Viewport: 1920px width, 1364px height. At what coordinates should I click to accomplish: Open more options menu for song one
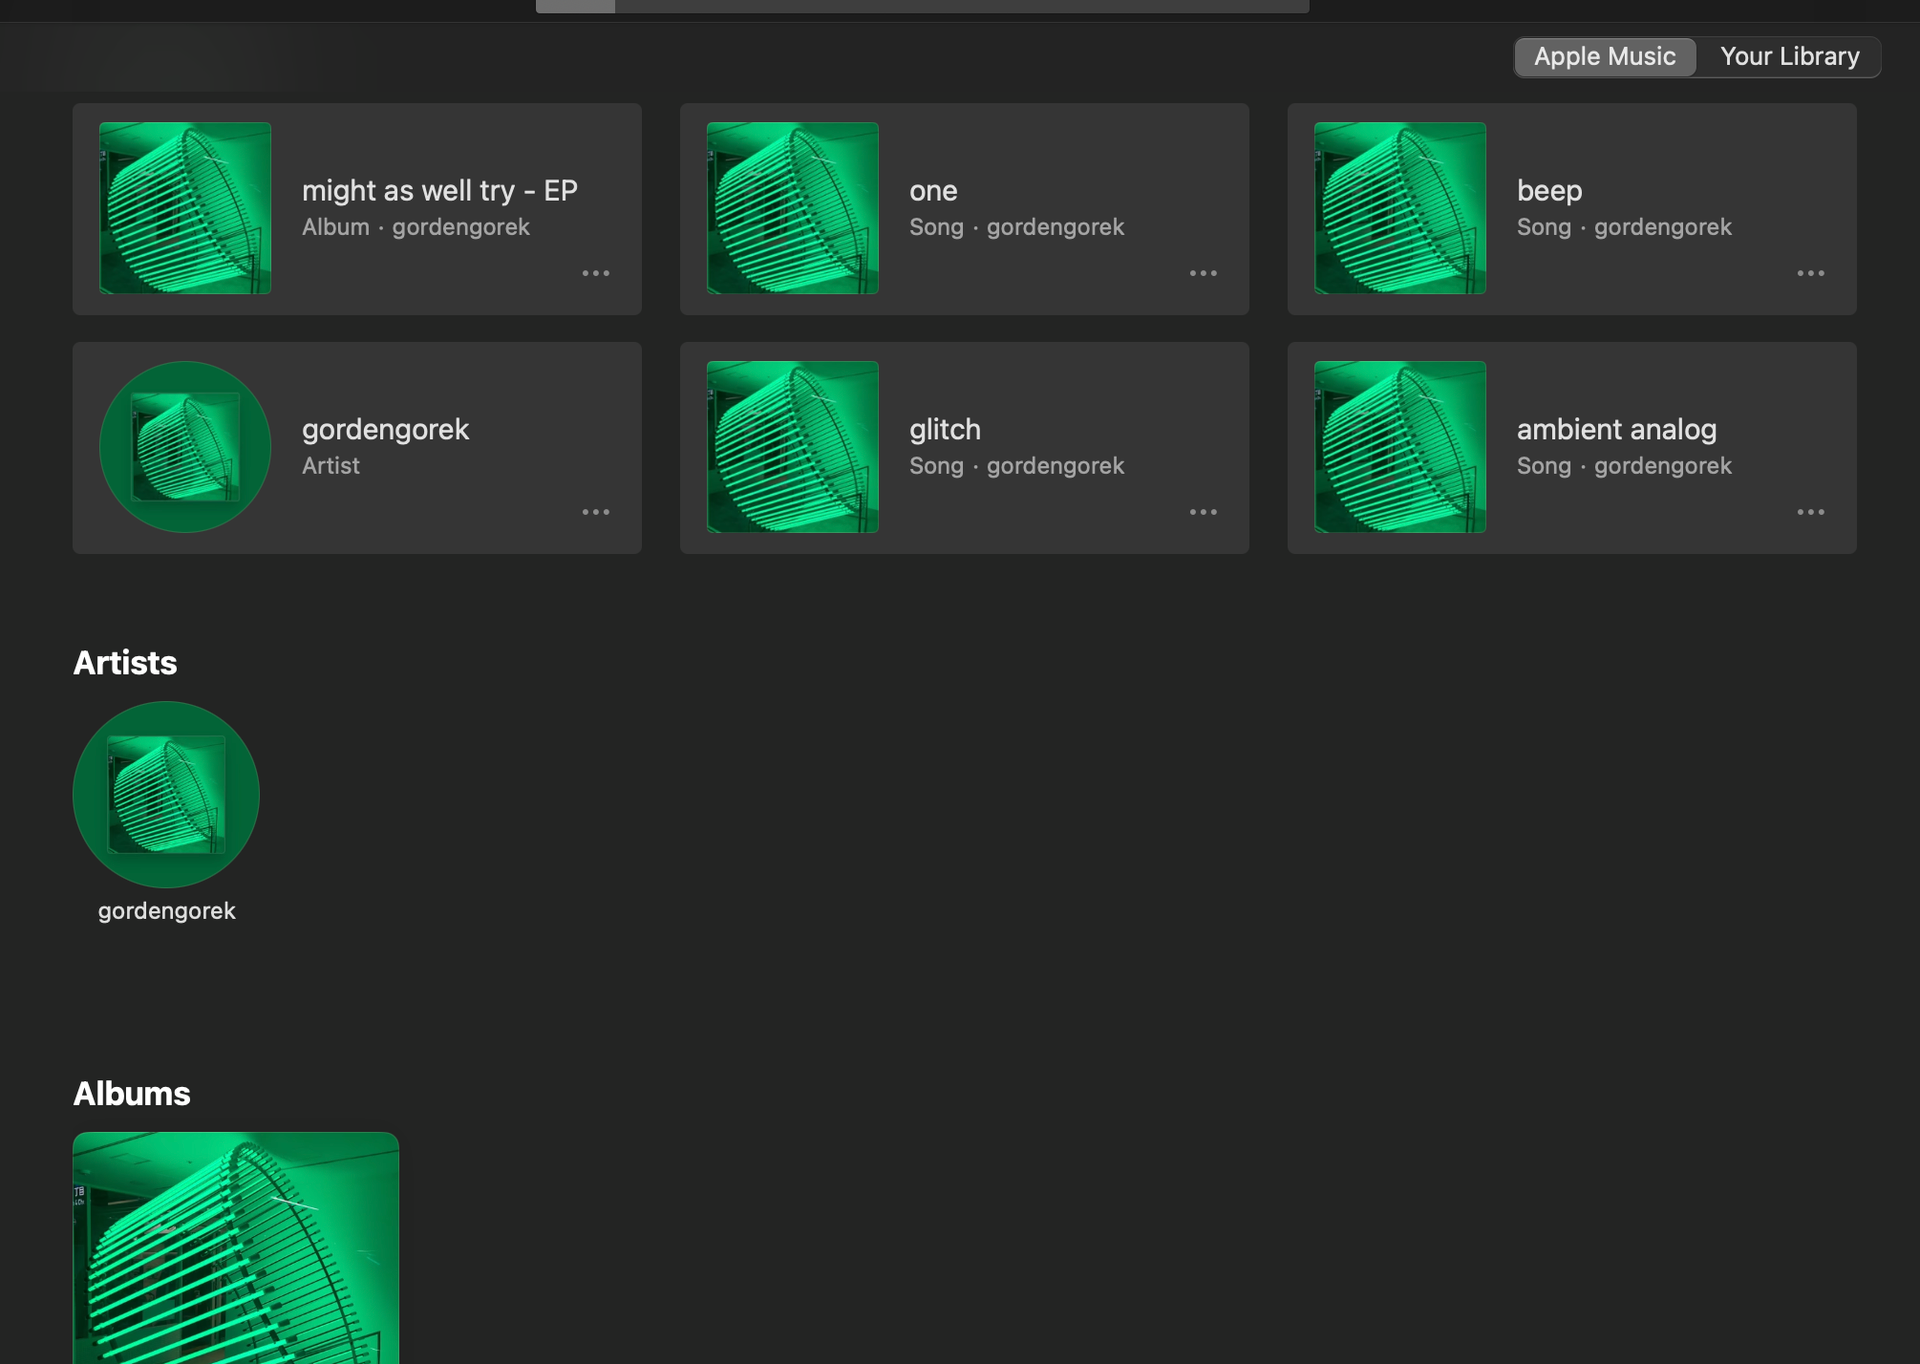tap(1203, 273)
